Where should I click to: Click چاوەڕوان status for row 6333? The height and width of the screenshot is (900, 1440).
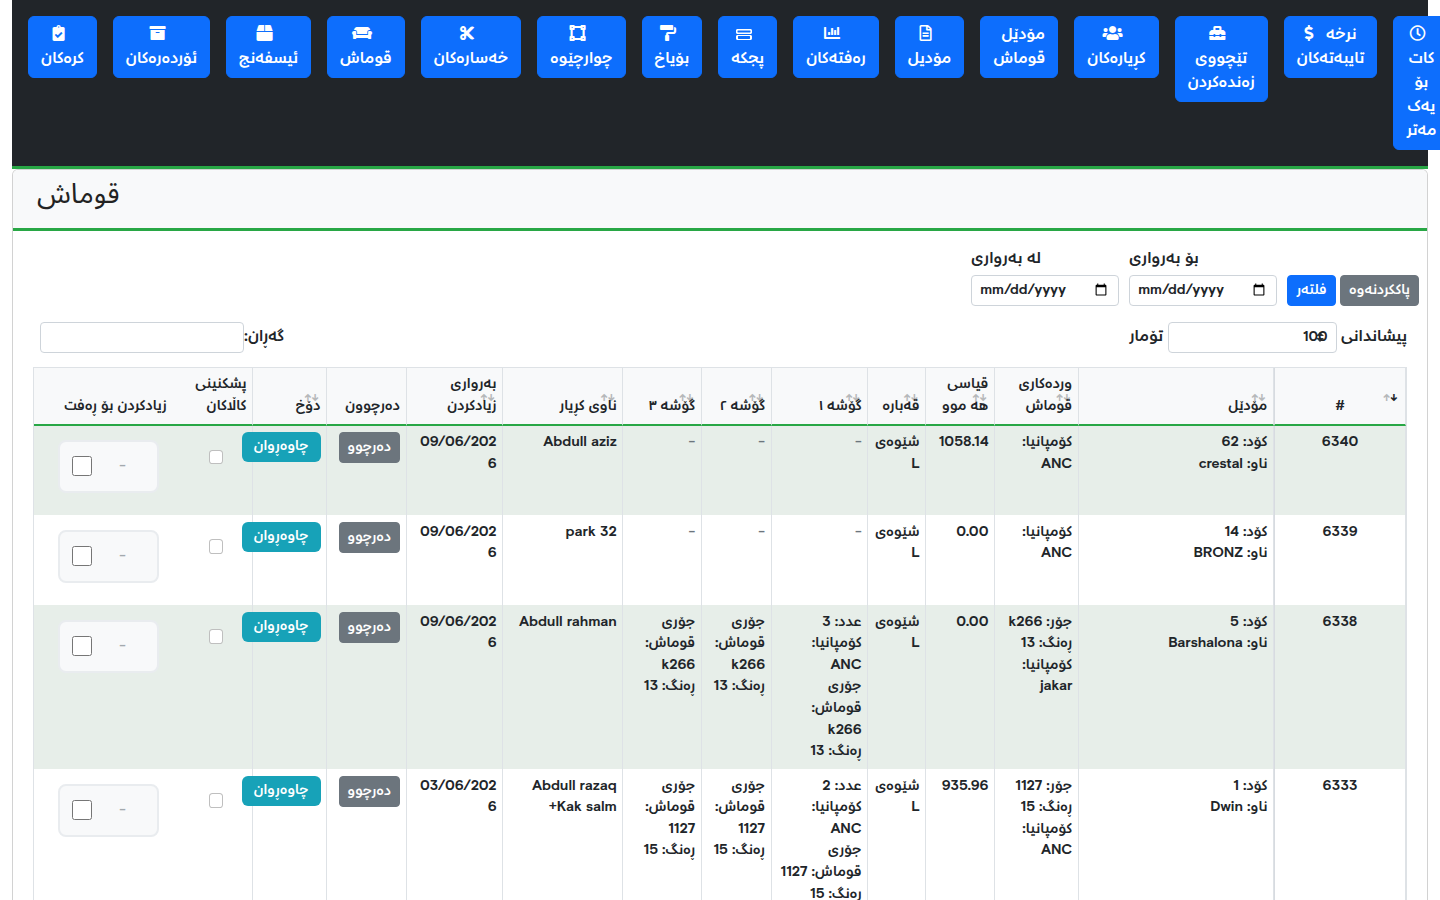click(281, 791)
